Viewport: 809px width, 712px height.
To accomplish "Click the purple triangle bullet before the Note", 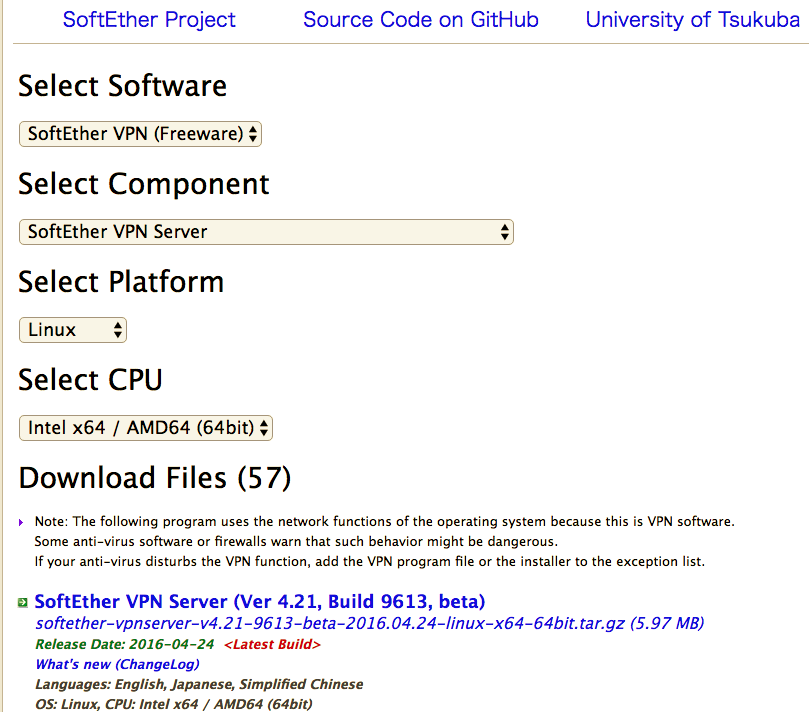I will click(x=21, y=522).
